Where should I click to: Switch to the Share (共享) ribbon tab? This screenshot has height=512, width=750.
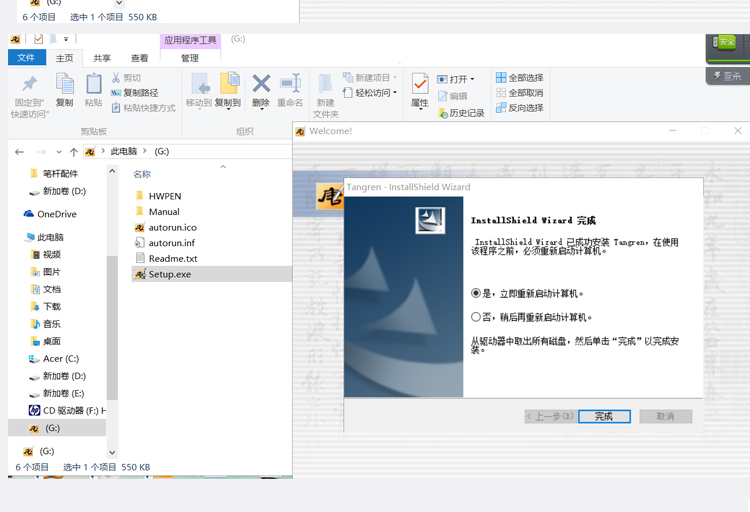pos(102,58)
